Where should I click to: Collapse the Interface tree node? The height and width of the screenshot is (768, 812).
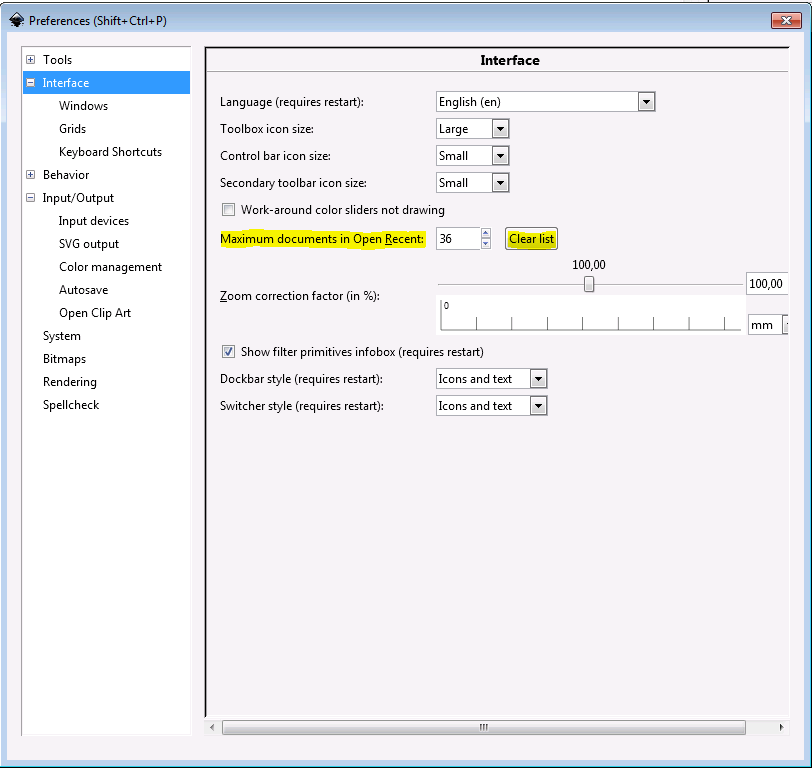[31, 83]
